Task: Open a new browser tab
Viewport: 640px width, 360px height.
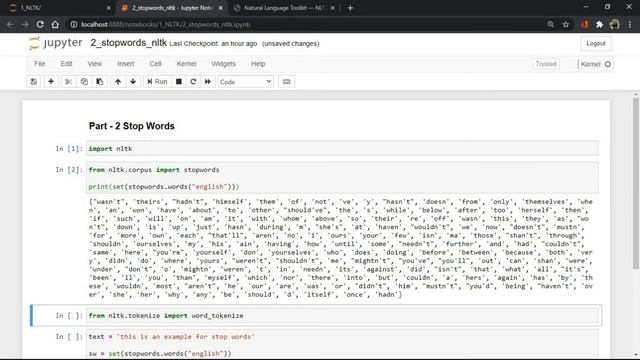Action: tap(350, 8)
